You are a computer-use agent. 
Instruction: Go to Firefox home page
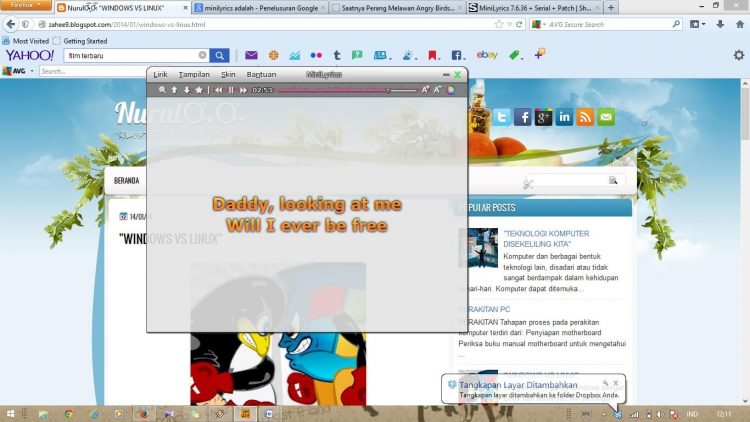(739, 24)
